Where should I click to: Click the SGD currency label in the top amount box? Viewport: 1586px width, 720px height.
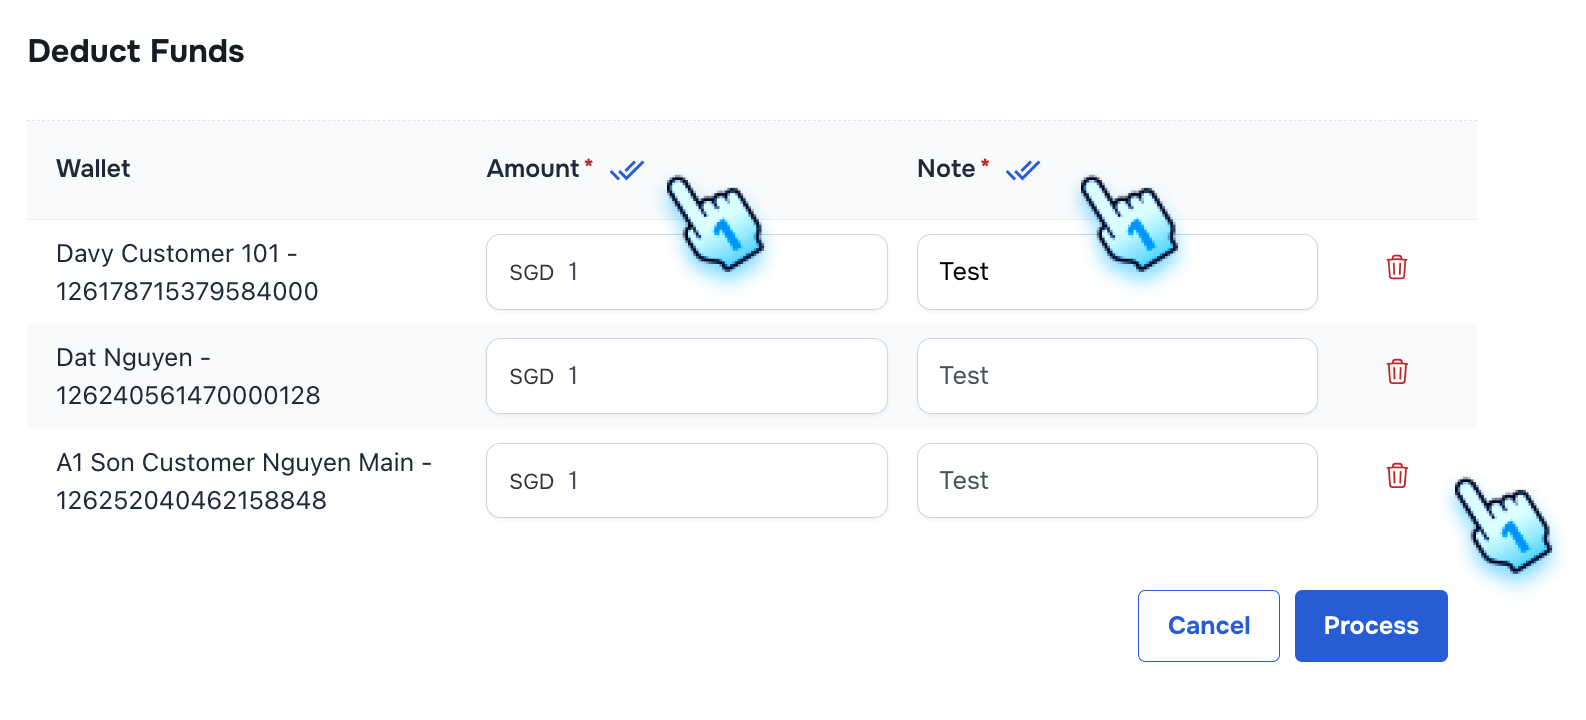[x=531, y=271]
